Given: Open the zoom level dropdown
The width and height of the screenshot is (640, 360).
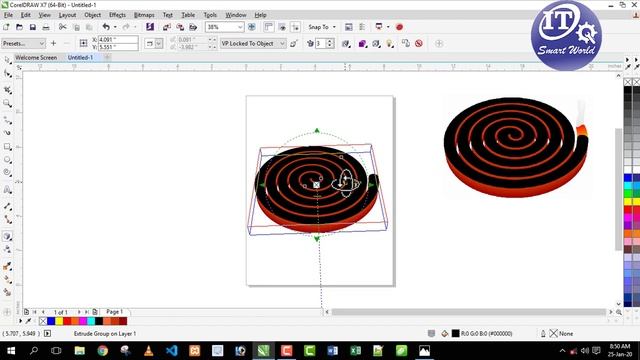Looking at the screenshot, I should click(x=240, y=27).
